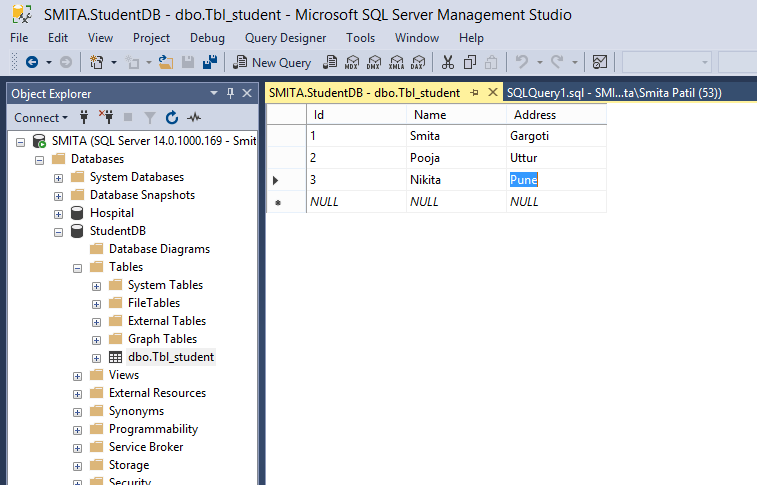Viewport: 757px width, 485px height.
Task: Open the View menu
Action: tap(100, 38)
